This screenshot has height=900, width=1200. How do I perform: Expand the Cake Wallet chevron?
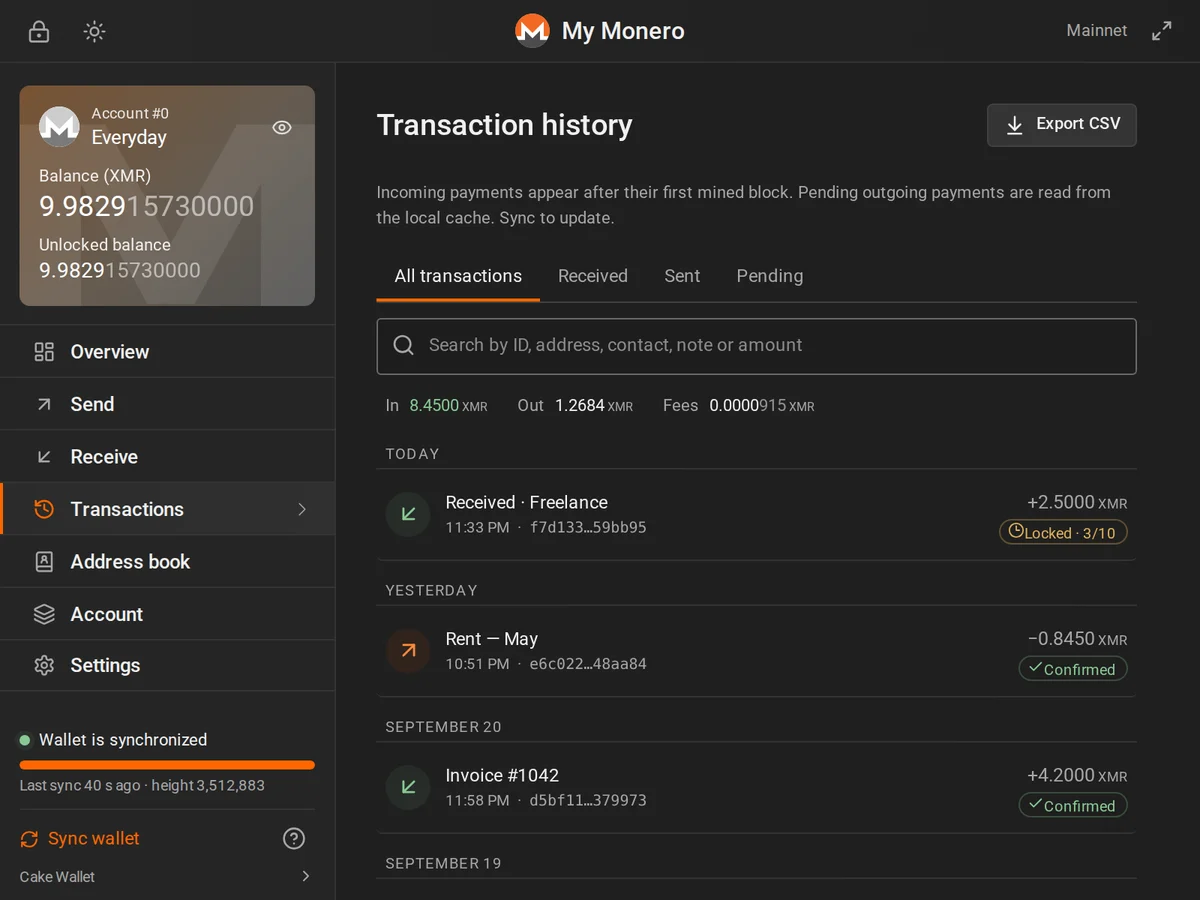click(x=305, y=877)
